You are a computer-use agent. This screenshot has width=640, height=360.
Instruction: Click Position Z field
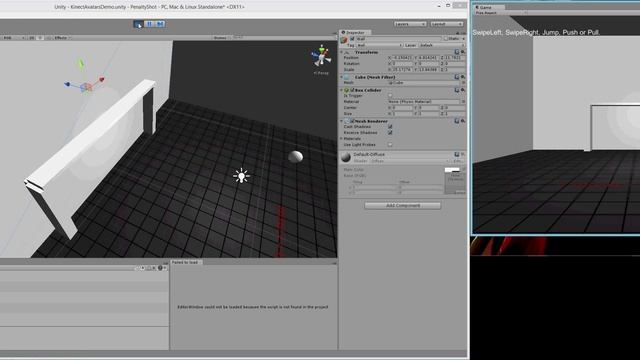[454, 58]
